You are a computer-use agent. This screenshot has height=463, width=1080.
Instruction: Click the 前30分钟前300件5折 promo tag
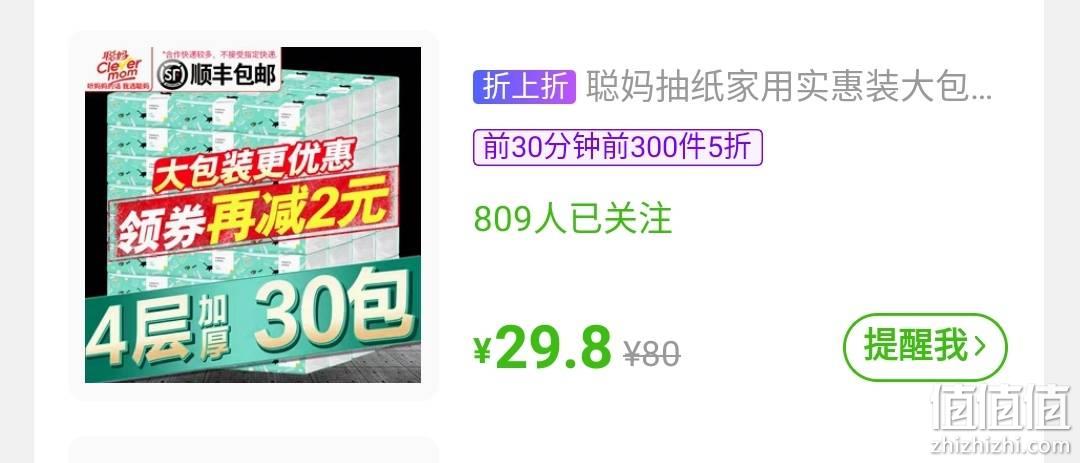click(618, 147)
